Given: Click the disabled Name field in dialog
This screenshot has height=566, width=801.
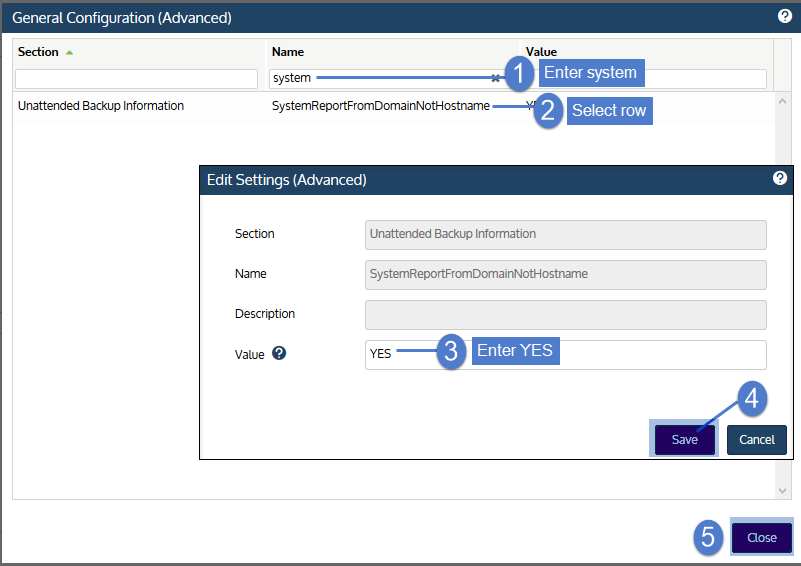Looking at the screenshot, I should (x=566, y=274).
